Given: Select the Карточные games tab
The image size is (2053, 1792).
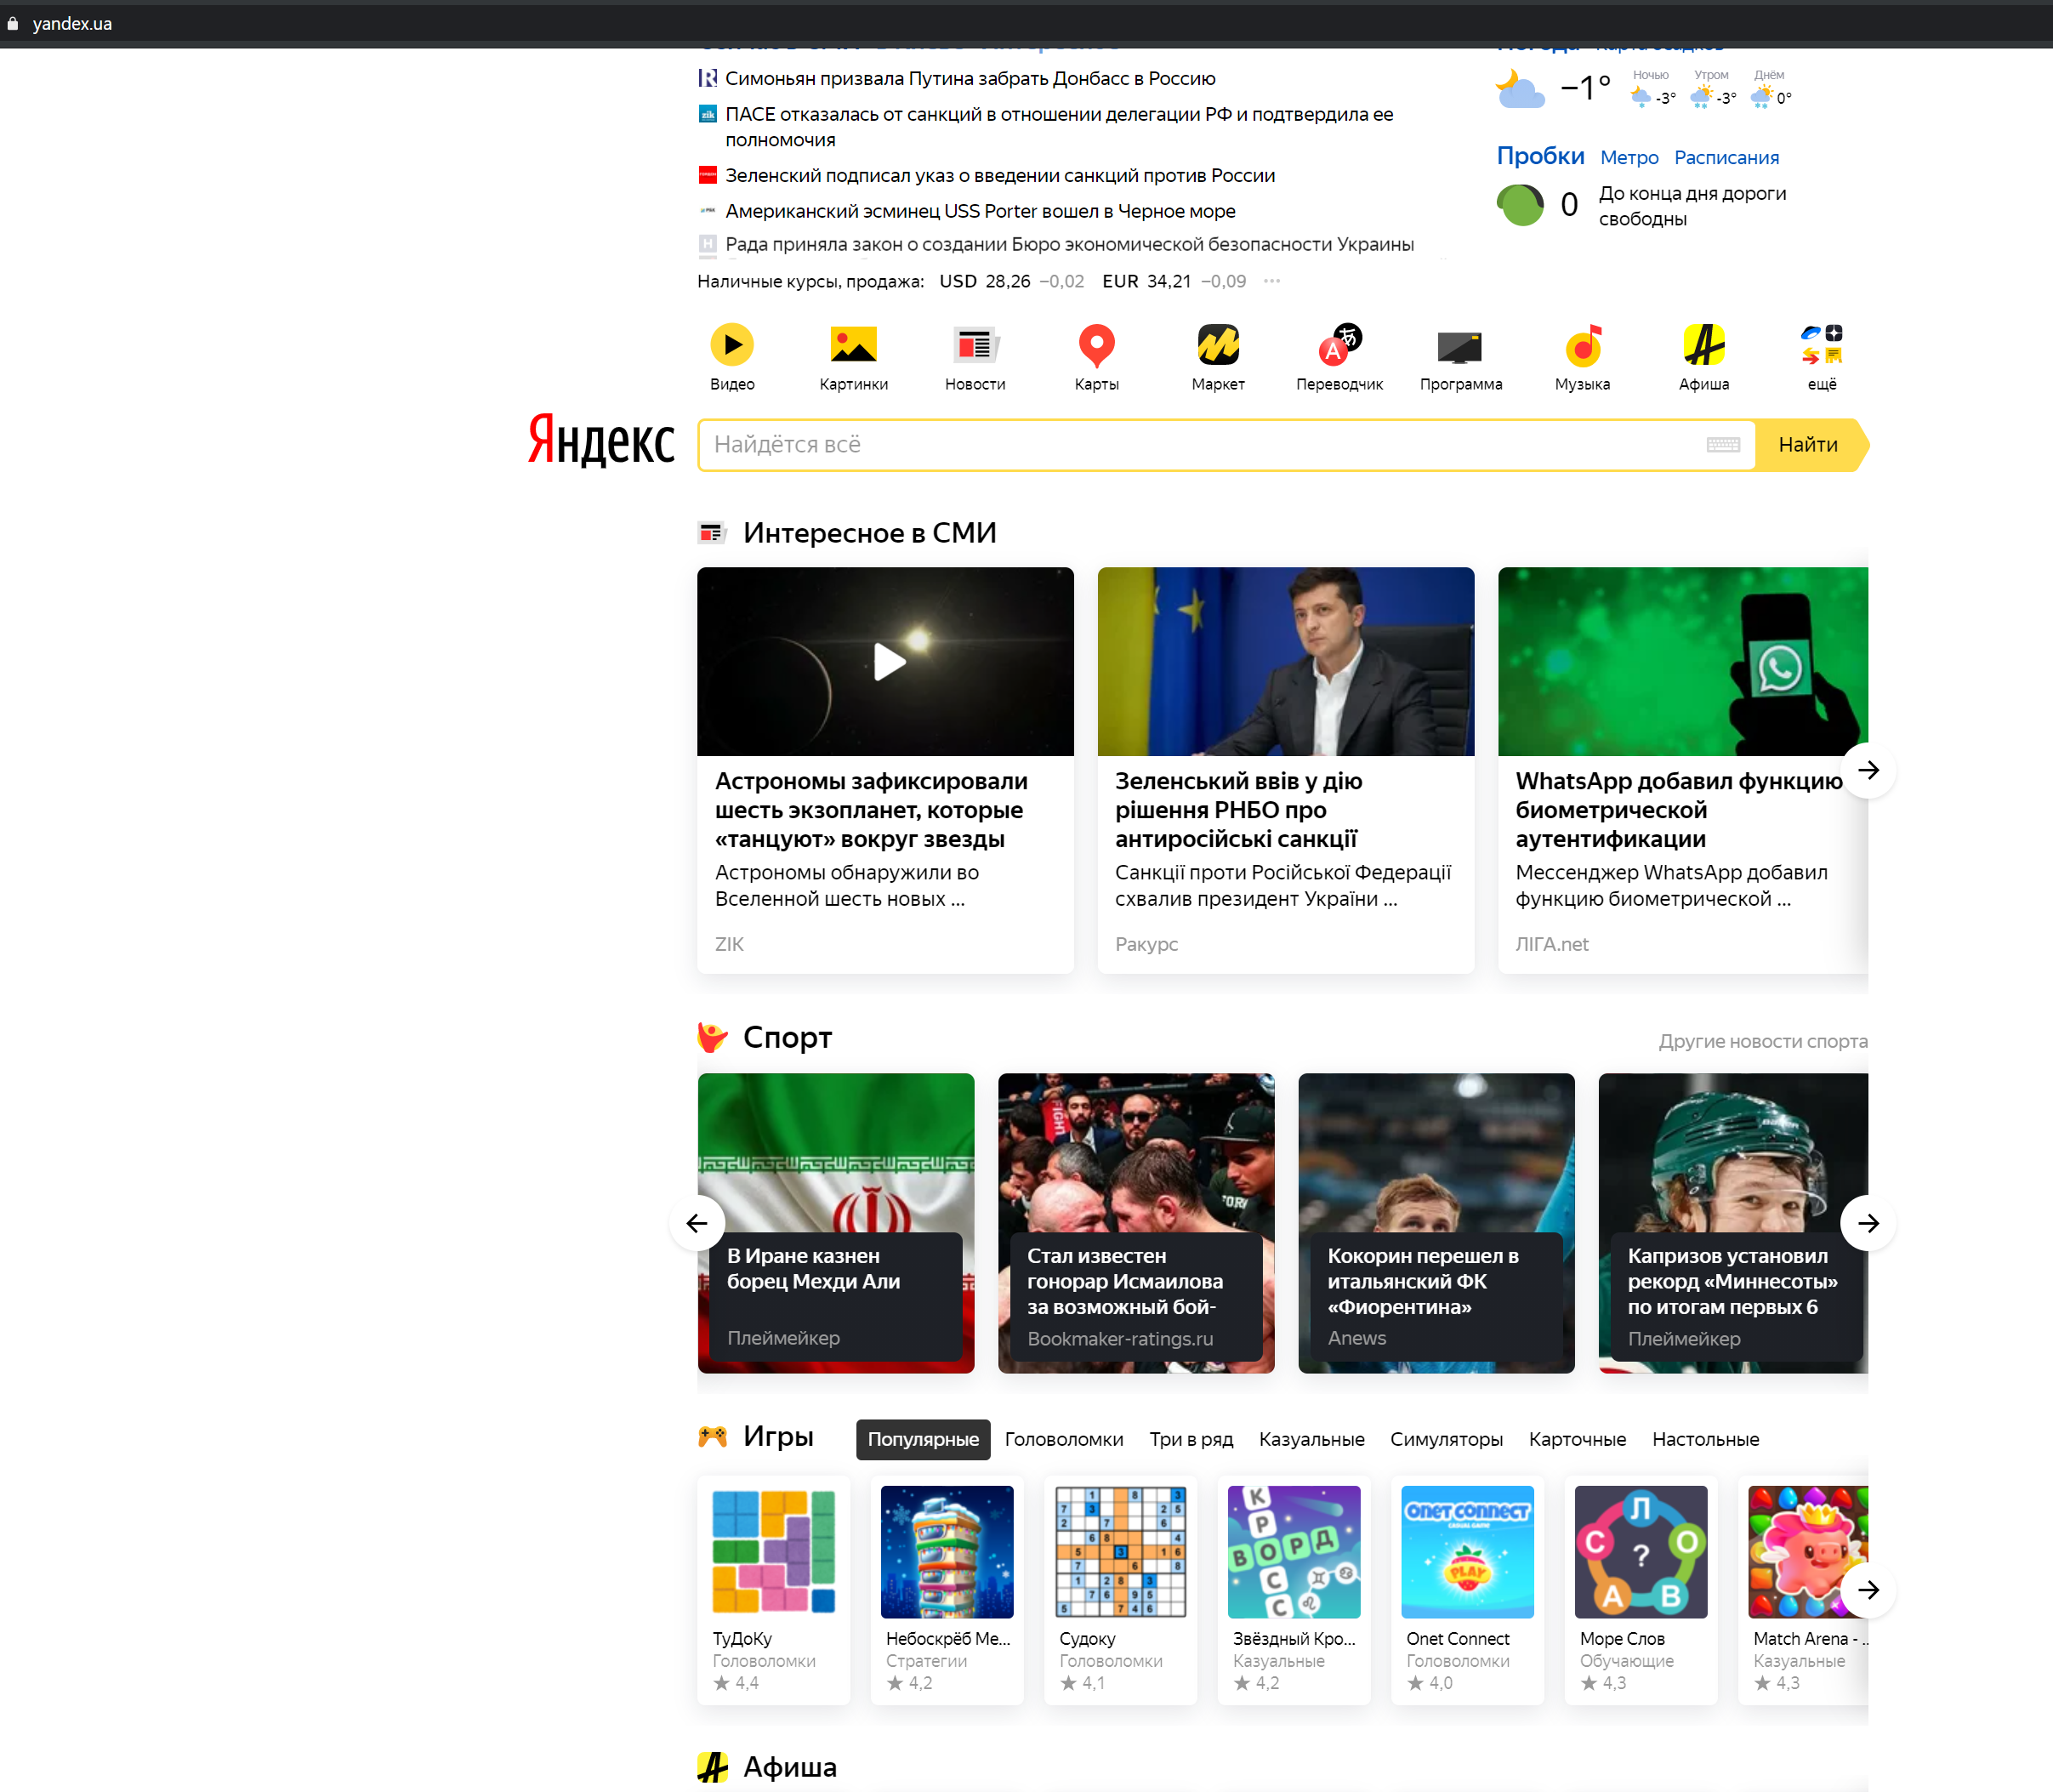Looking at the screenshot, I should [1576, 1439].
